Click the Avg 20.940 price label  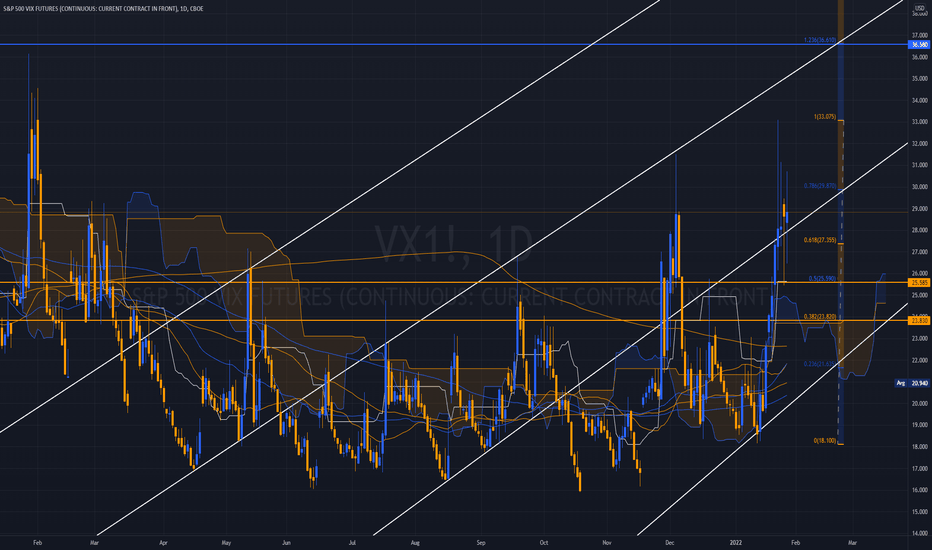tap(912, 384)
